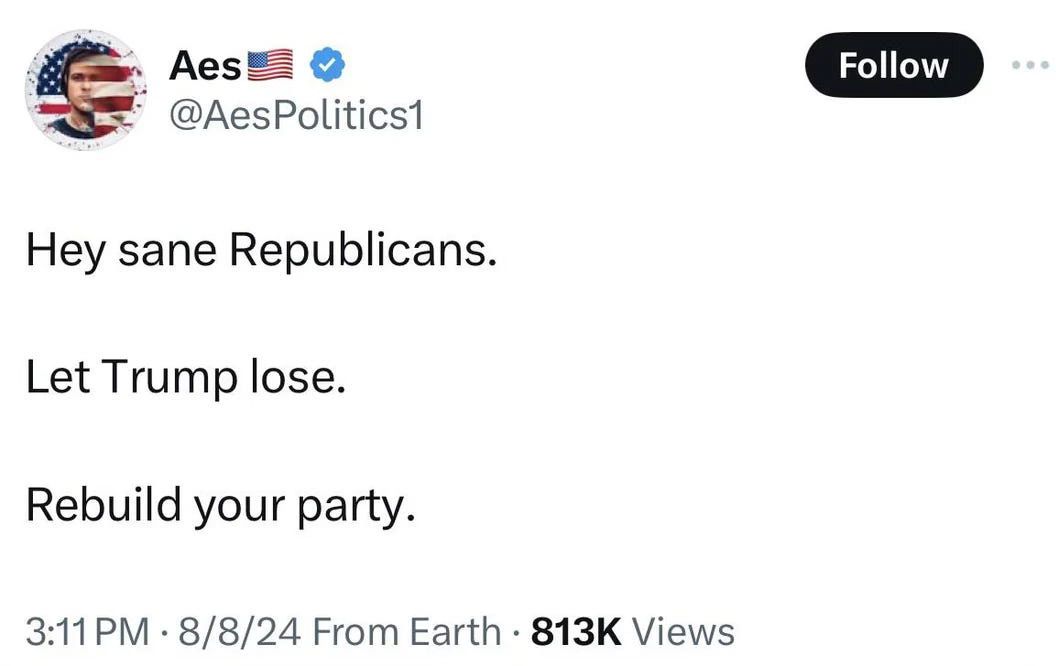The image size is (1056, 666).
Task: Click the tweet line Hey sane Republicans
Action: click(260, 250)
